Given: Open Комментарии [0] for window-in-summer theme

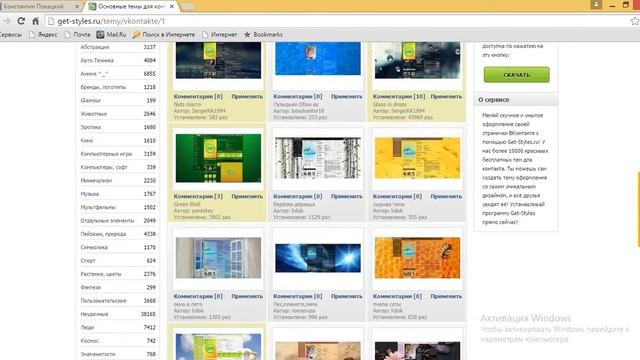Looking at the screenshot, I should [198, 296].
